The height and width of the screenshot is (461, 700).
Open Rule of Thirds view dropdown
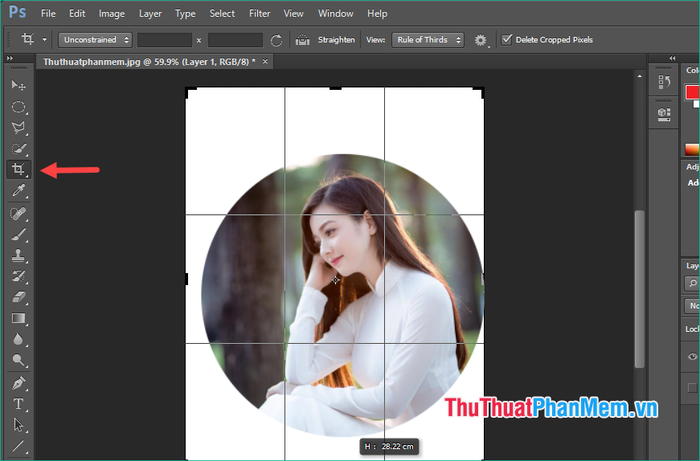click(x=428, y=40)
